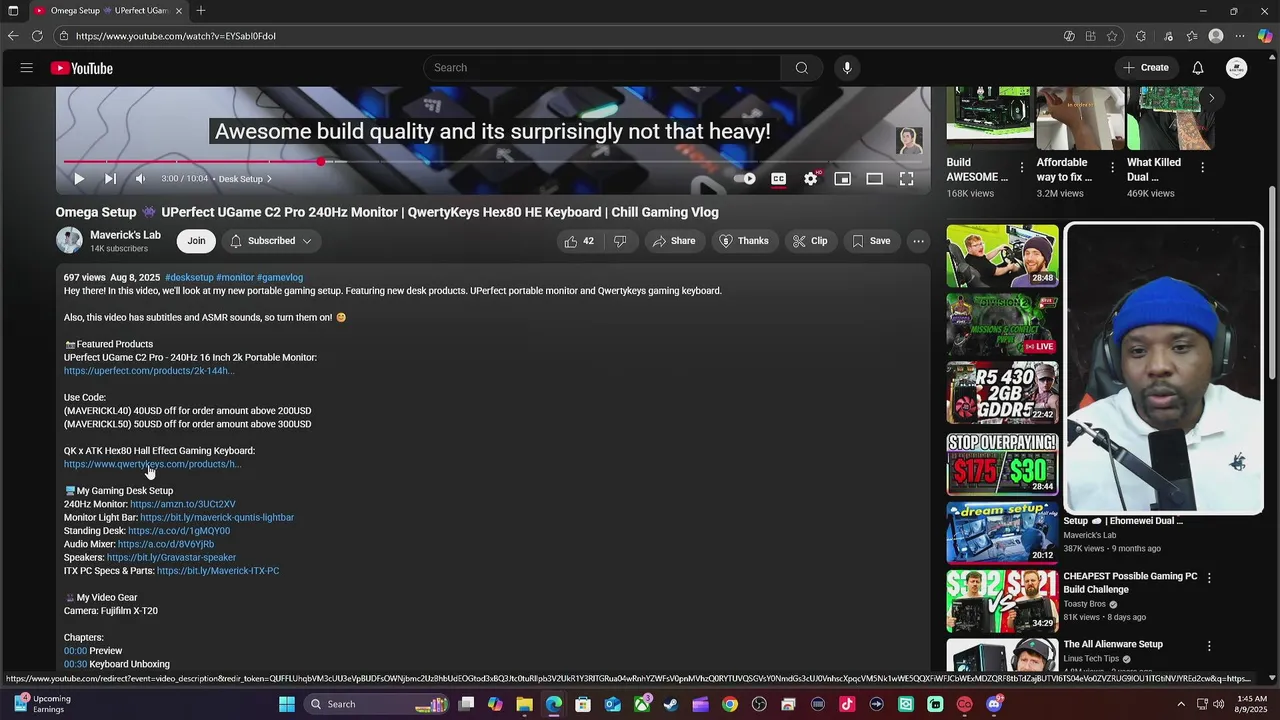Screen dimensions: 1280x720
Task: Open browser Settings and more menu
Action: (x=1240, y=36)
